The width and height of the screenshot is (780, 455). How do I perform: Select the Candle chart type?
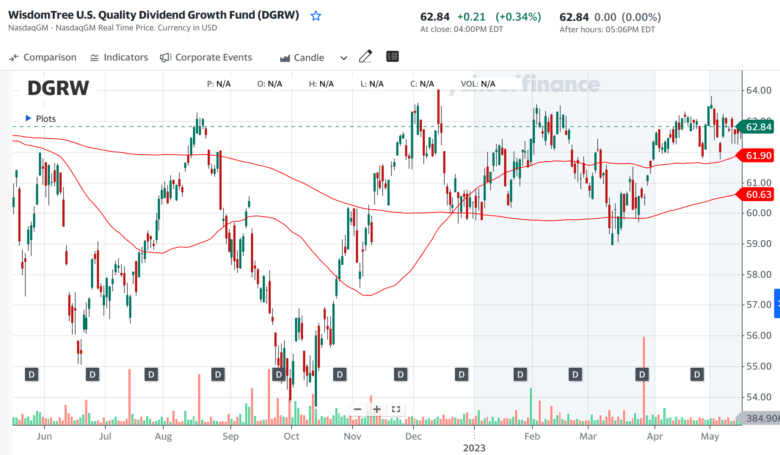[x=302, y=58]
